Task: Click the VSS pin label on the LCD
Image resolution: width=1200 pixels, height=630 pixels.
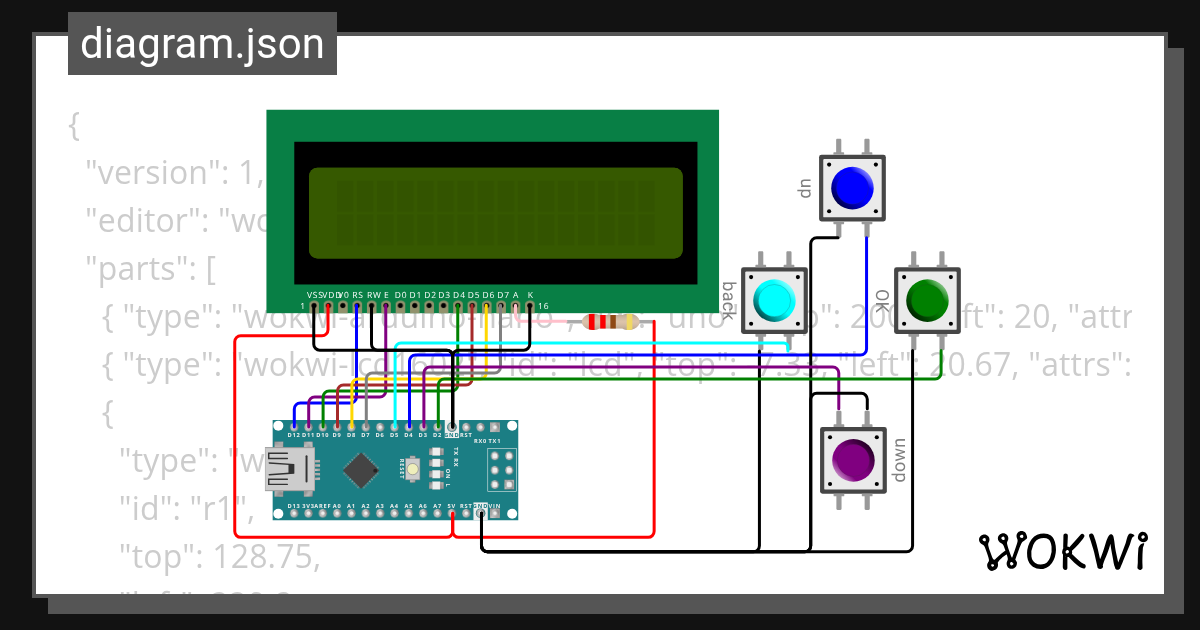Action: pos(313,295)
